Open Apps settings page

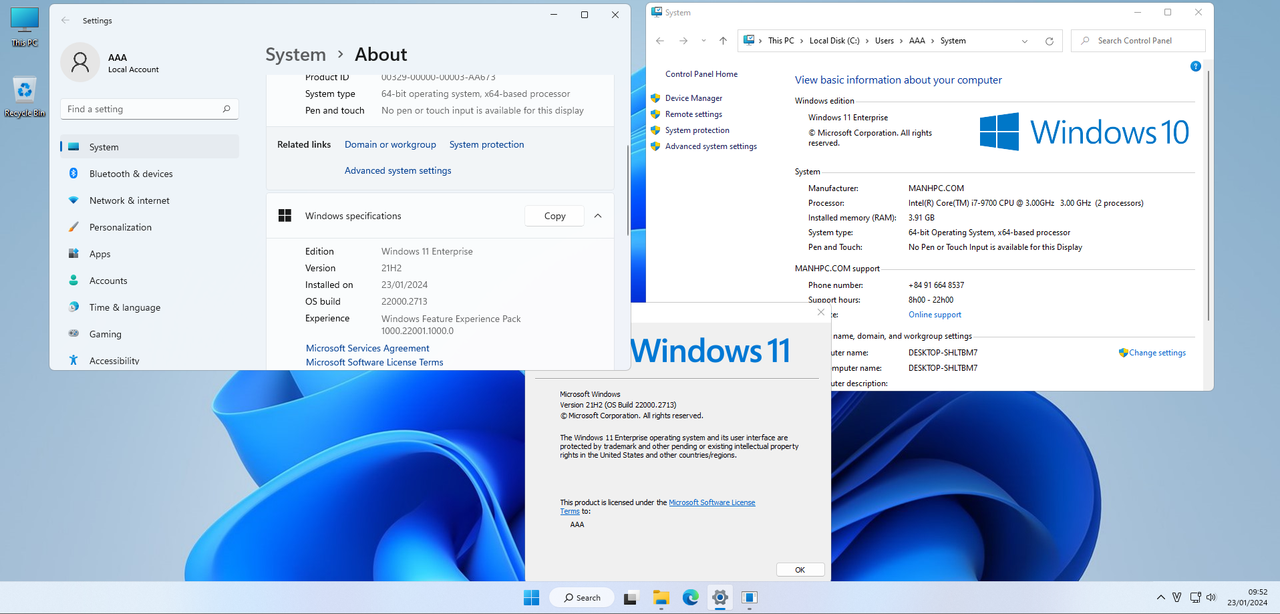coord(150,254)
